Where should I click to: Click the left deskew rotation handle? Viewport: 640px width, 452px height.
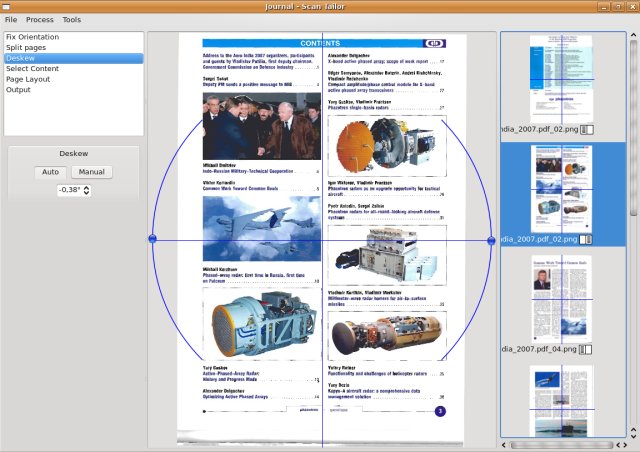click(x=152, y=239)
